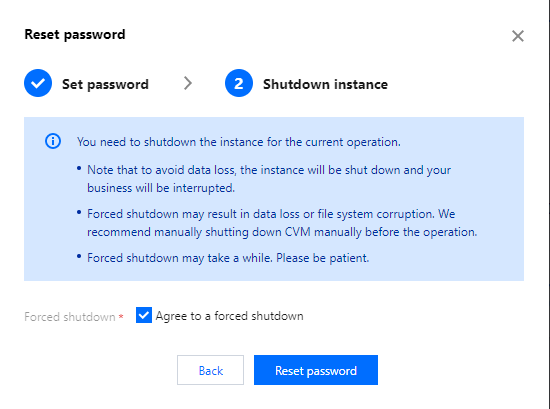Click the blue info icon in notice
The width and height of the screenshot is (550, 409).
click(53, 141)
